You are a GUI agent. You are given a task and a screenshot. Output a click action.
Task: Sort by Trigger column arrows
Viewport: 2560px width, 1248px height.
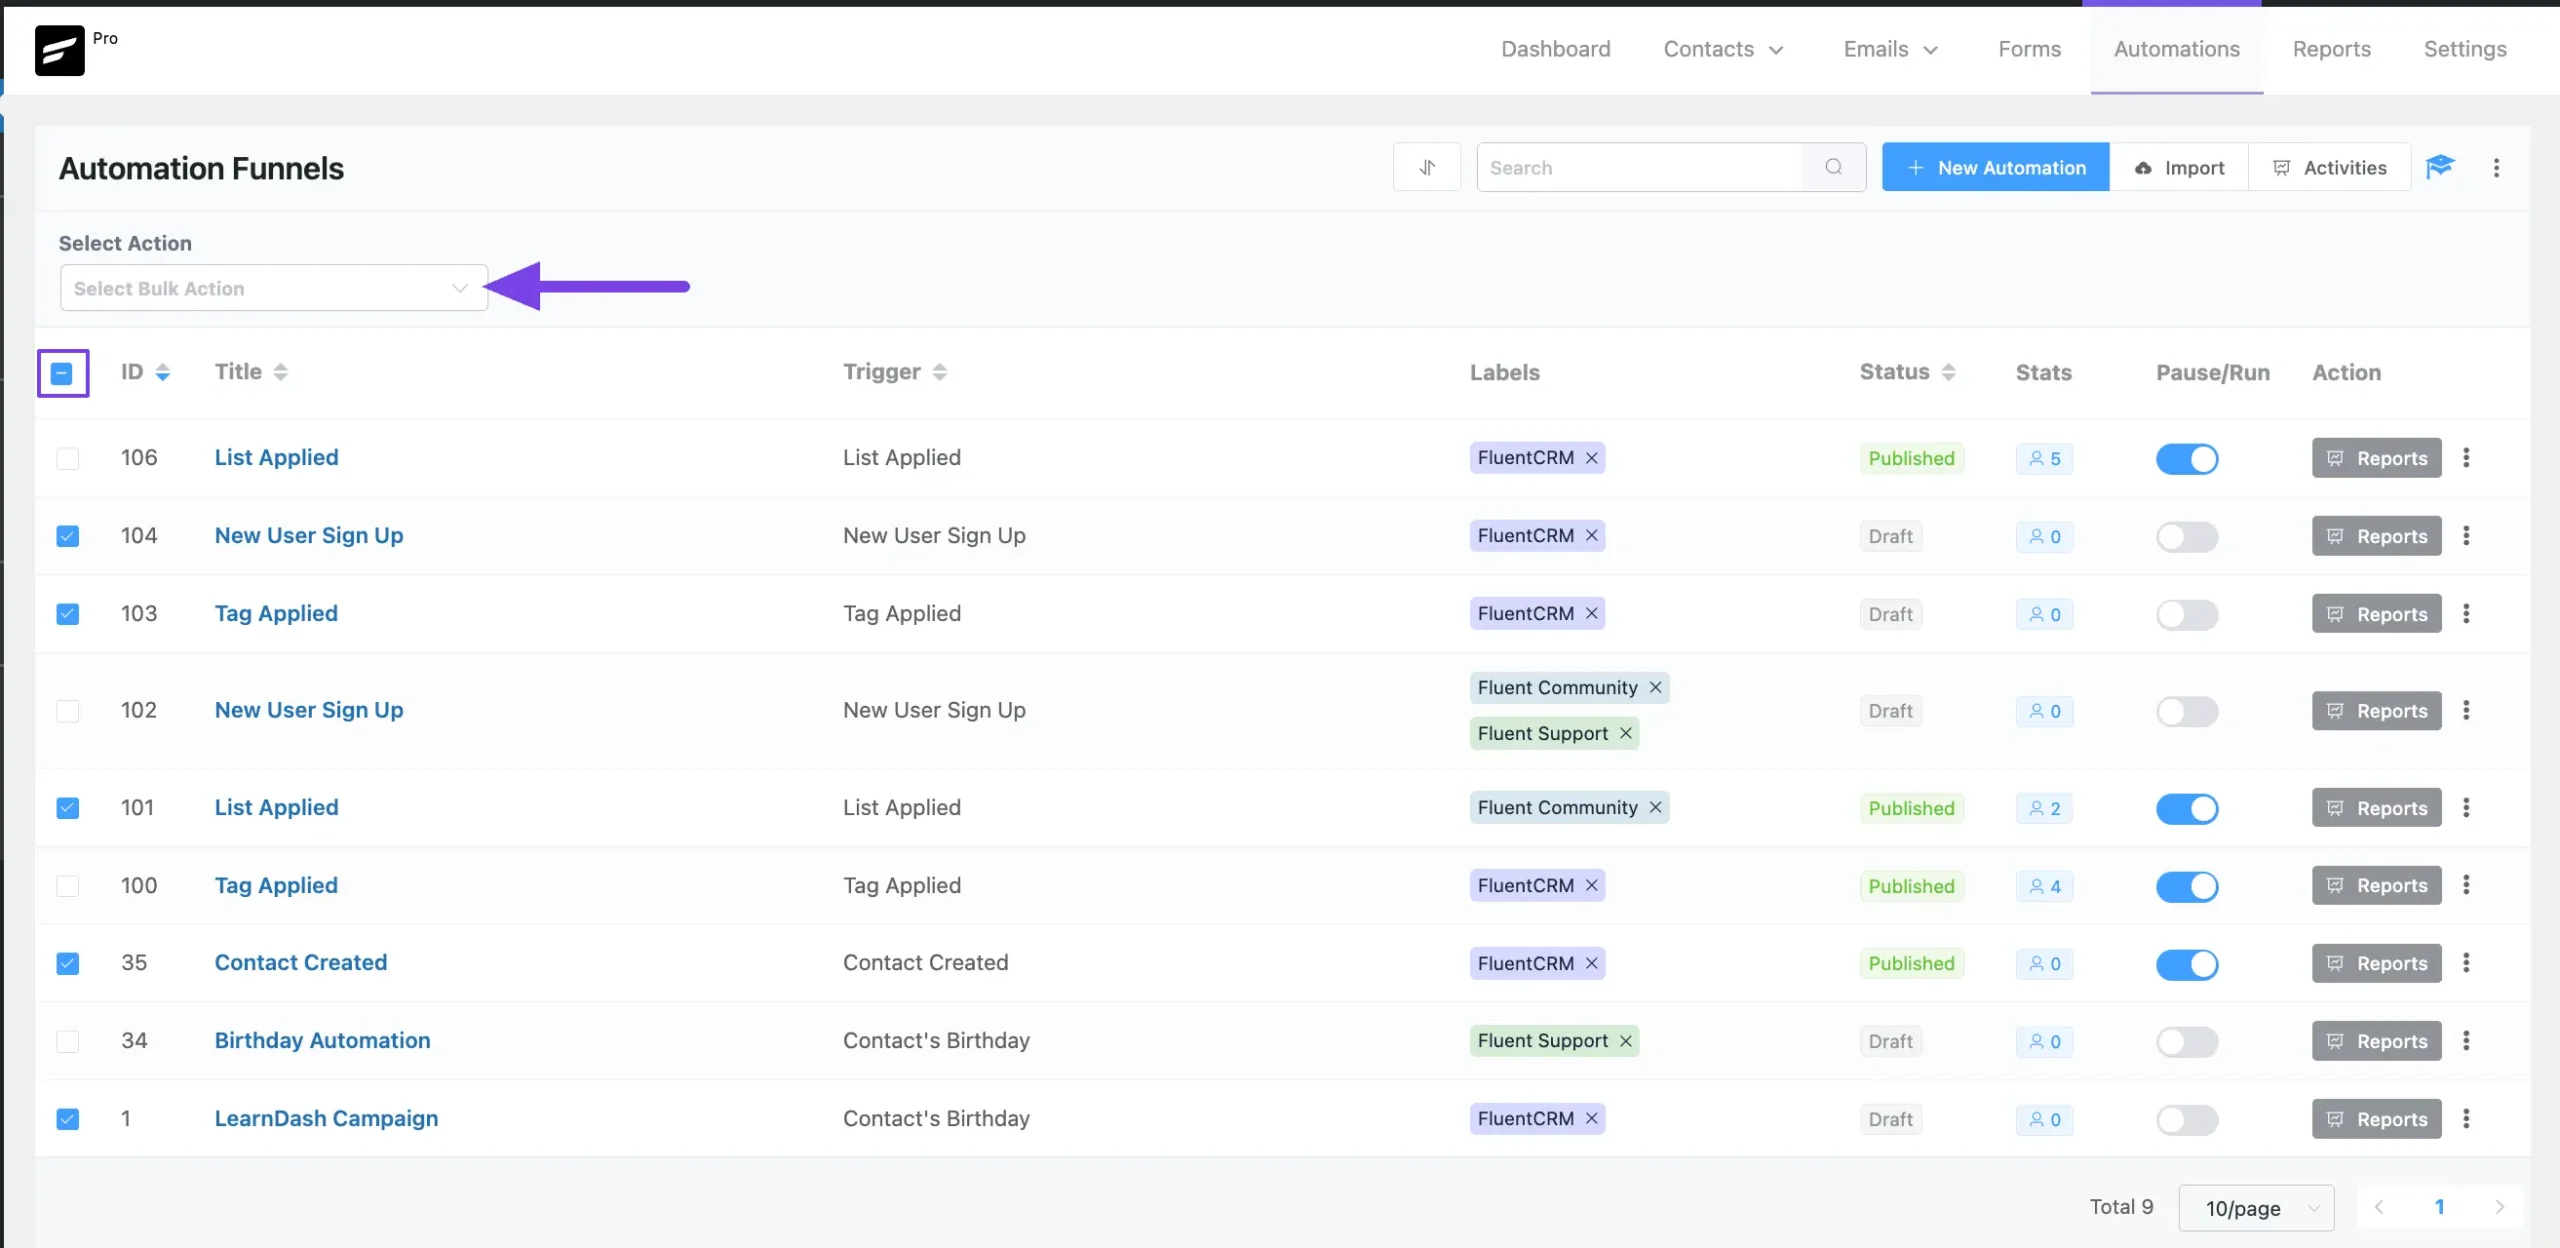tap(939, 372)
